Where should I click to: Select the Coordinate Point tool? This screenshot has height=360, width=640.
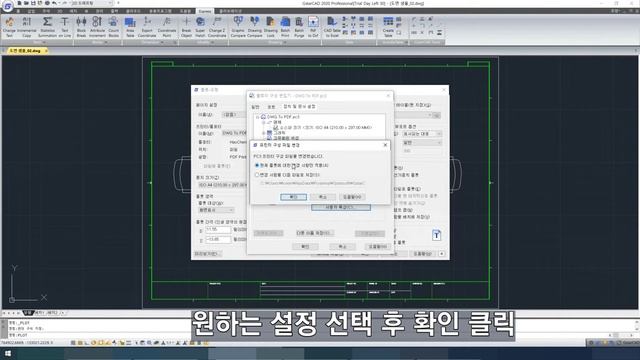[167, 27]
